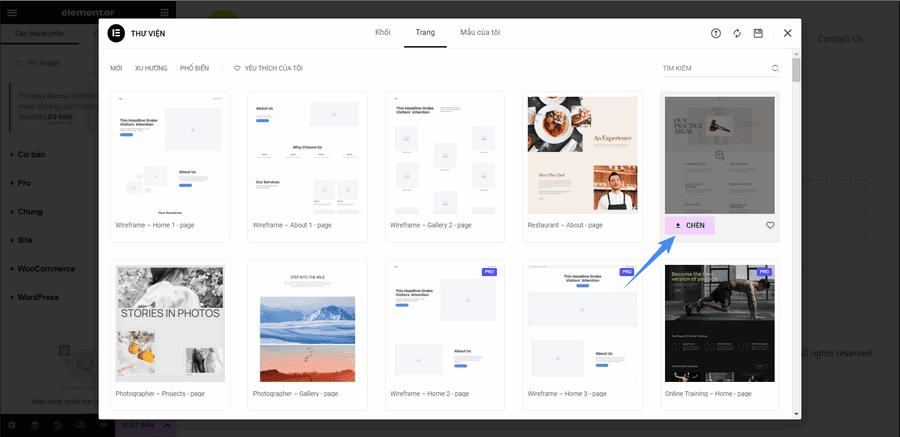This screenshot has width=900, height=437.
Task: Click PRO badge on Wireframe Home 2 card
Action: pyautogui.click(x=489, y=272)
